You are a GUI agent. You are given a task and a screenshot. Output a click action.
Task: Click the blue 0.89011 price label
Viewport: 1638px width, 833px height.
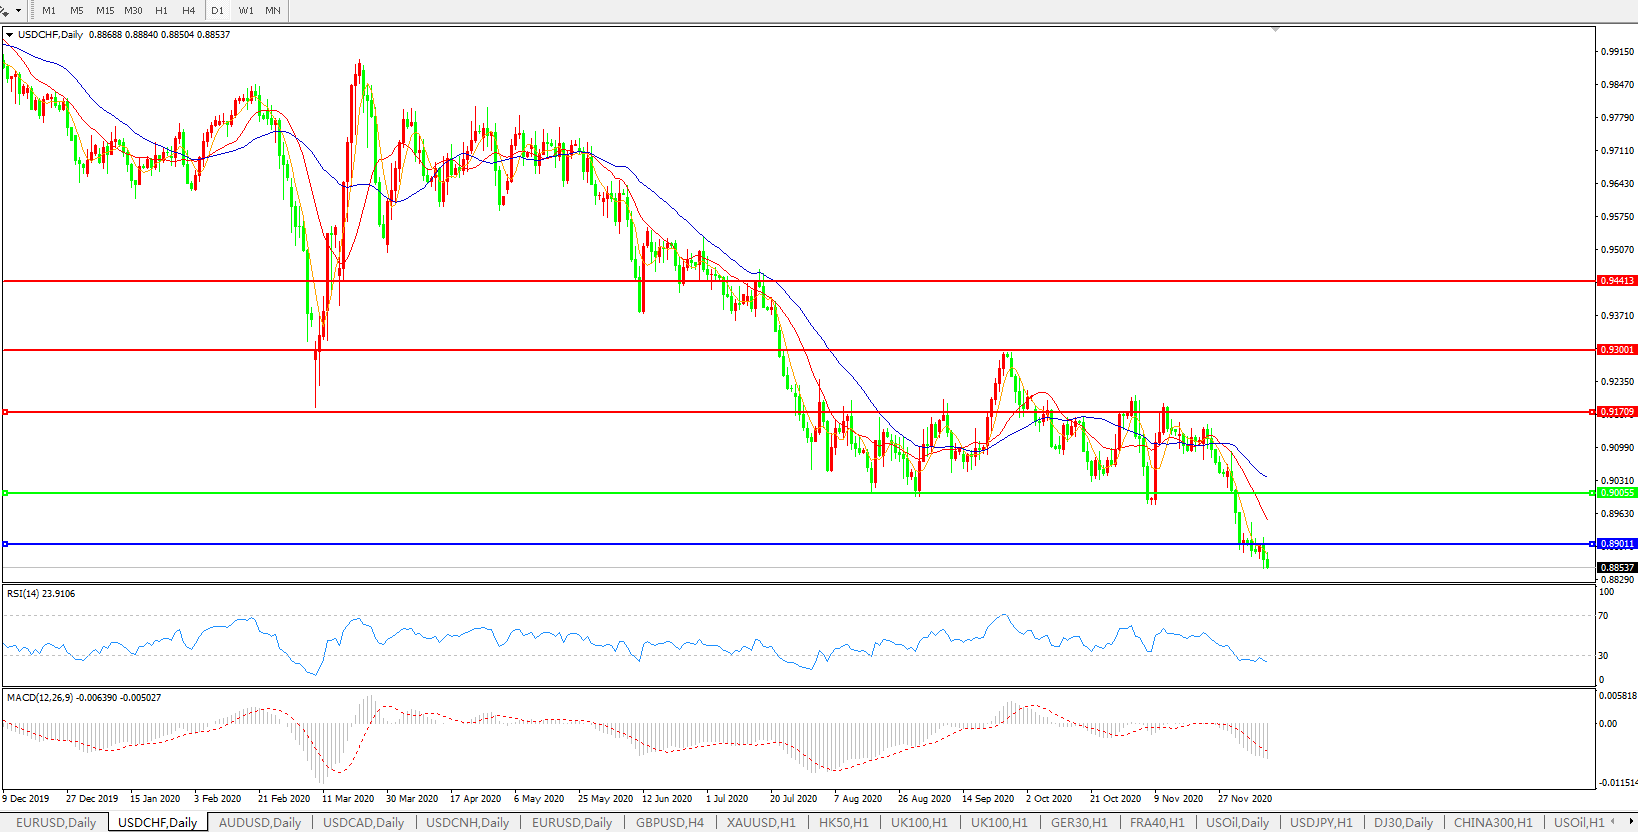point(1616,544)
